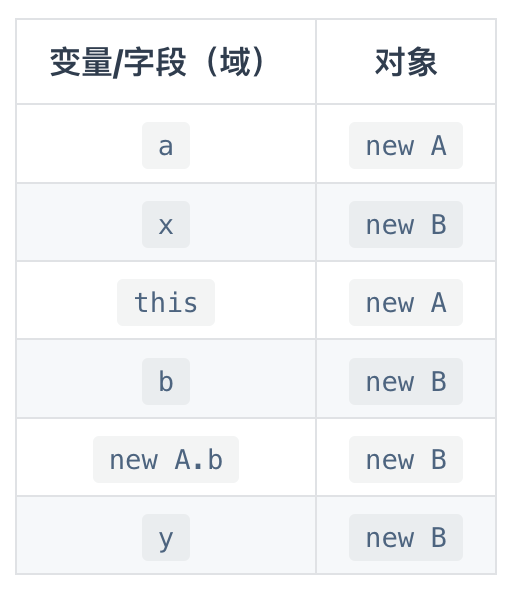Click the parenthesized 域 in the header

(x=236, y=62)
